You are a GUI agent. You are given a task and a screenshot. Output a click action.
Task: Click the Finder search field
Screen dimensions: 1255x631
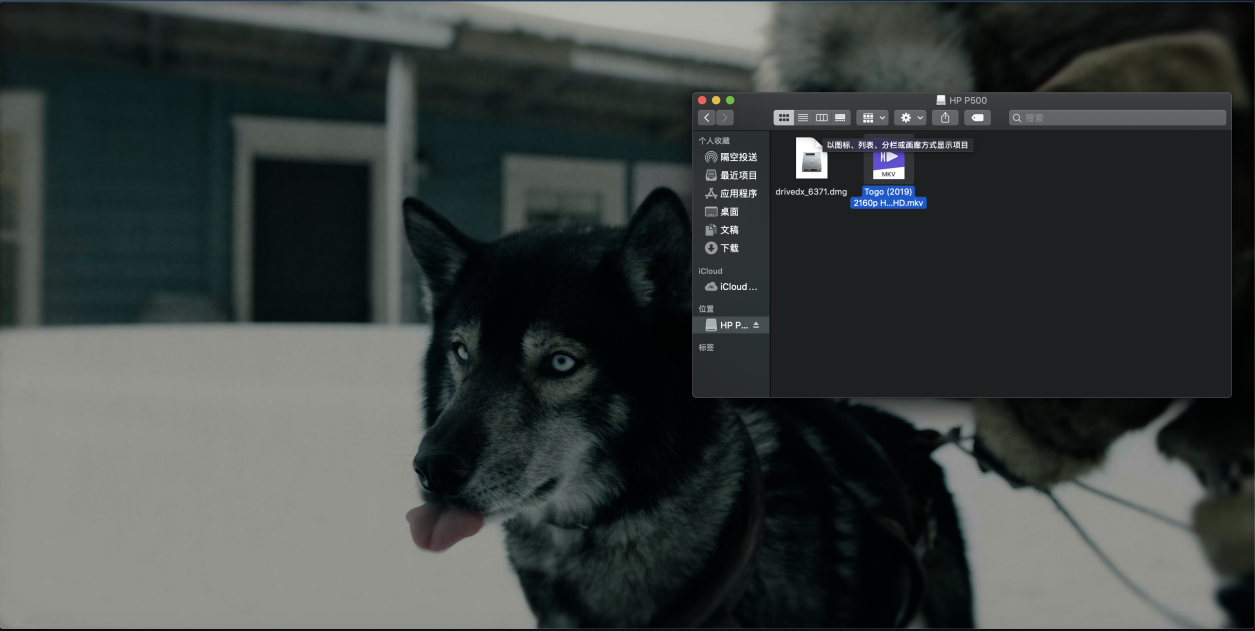tap(1117, 118)
